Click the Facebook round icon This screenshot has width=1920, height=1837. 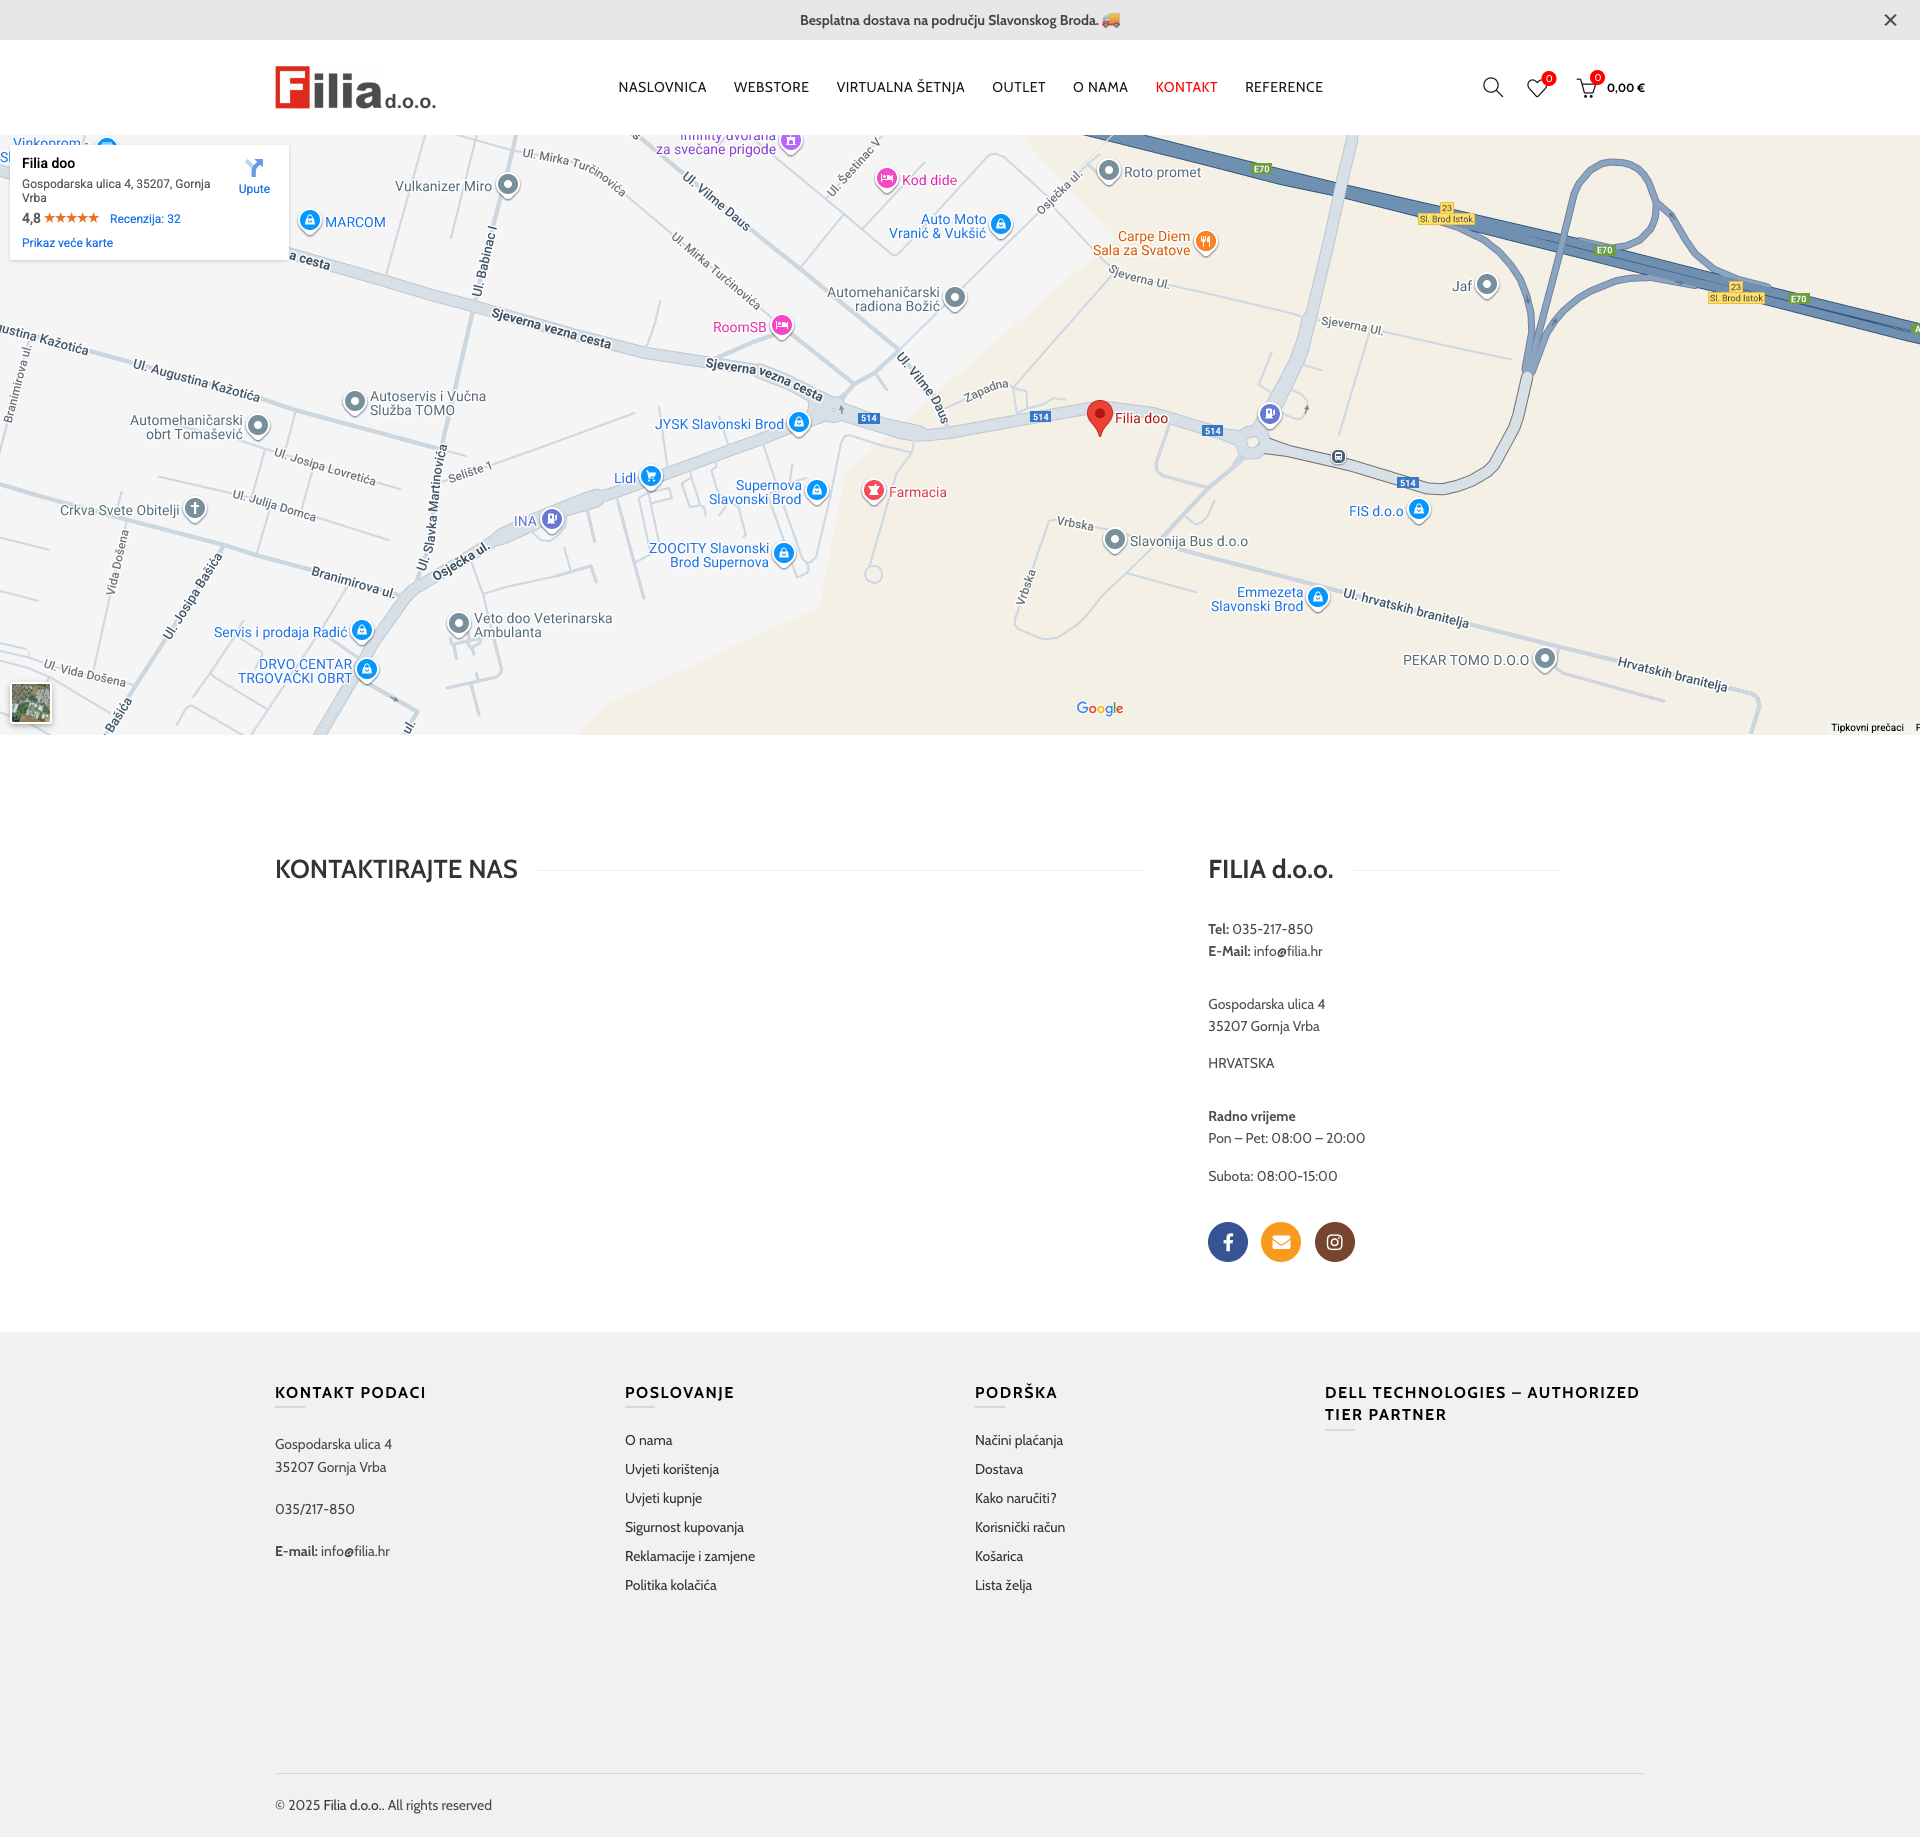point(1227,1242)
